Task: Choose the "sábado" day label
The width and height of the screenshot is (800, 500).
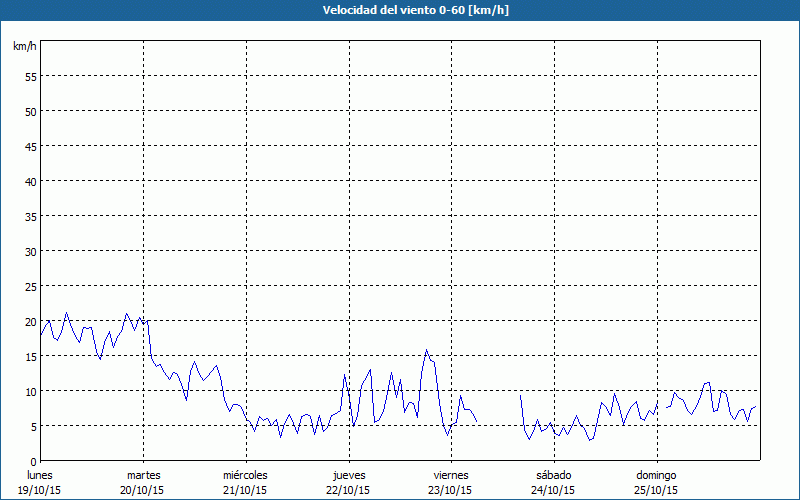Action: [x=553, y=475]
